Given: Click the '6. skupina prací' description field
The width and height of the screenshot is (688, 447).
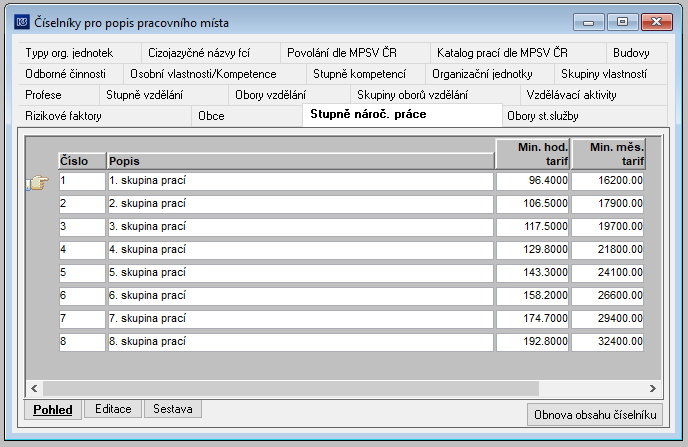Looking at the screenshot, I should tap(301, 296).
